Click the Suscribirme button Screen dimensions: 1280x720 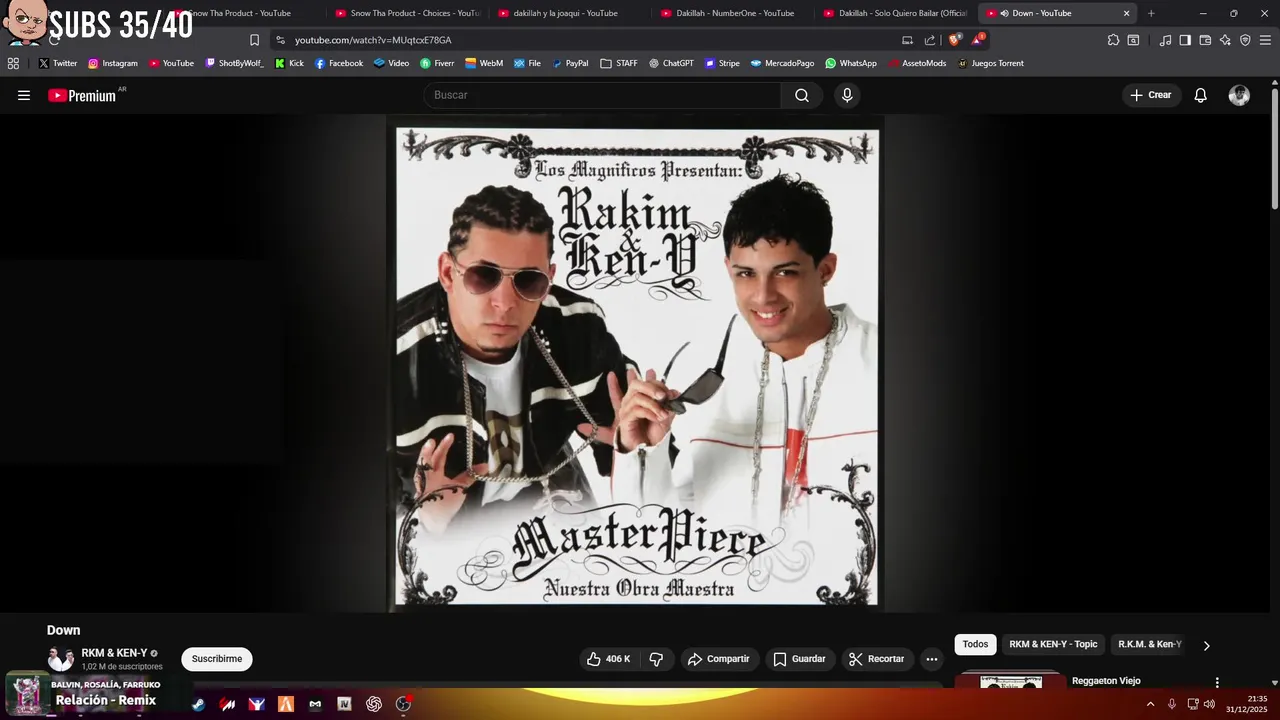click(x=217, y=659)
